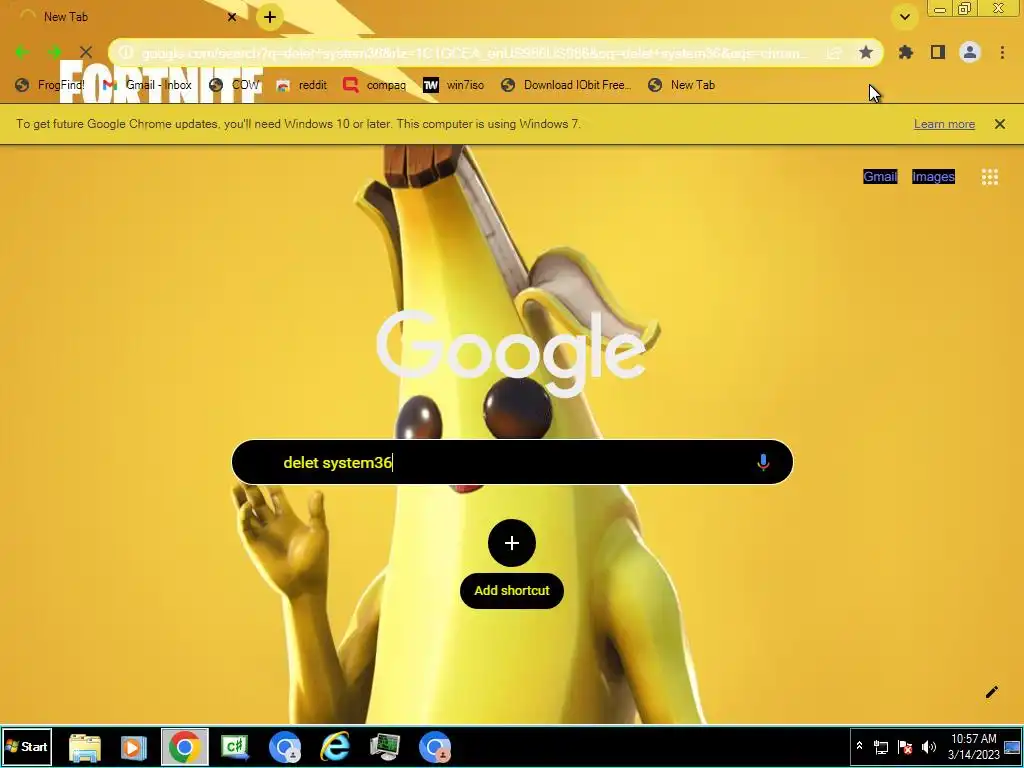
Task: Open the New Tab bookmark
Action: click(682, 85)
